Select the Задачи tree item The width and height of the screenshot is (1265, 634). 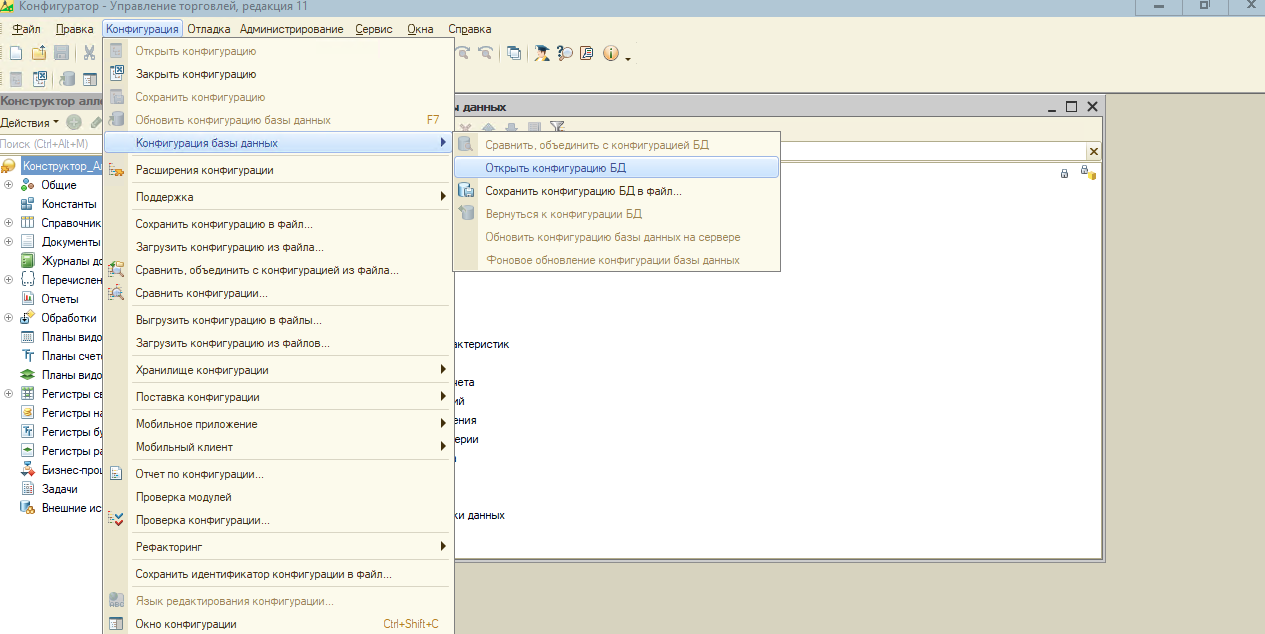coord(60,489)
